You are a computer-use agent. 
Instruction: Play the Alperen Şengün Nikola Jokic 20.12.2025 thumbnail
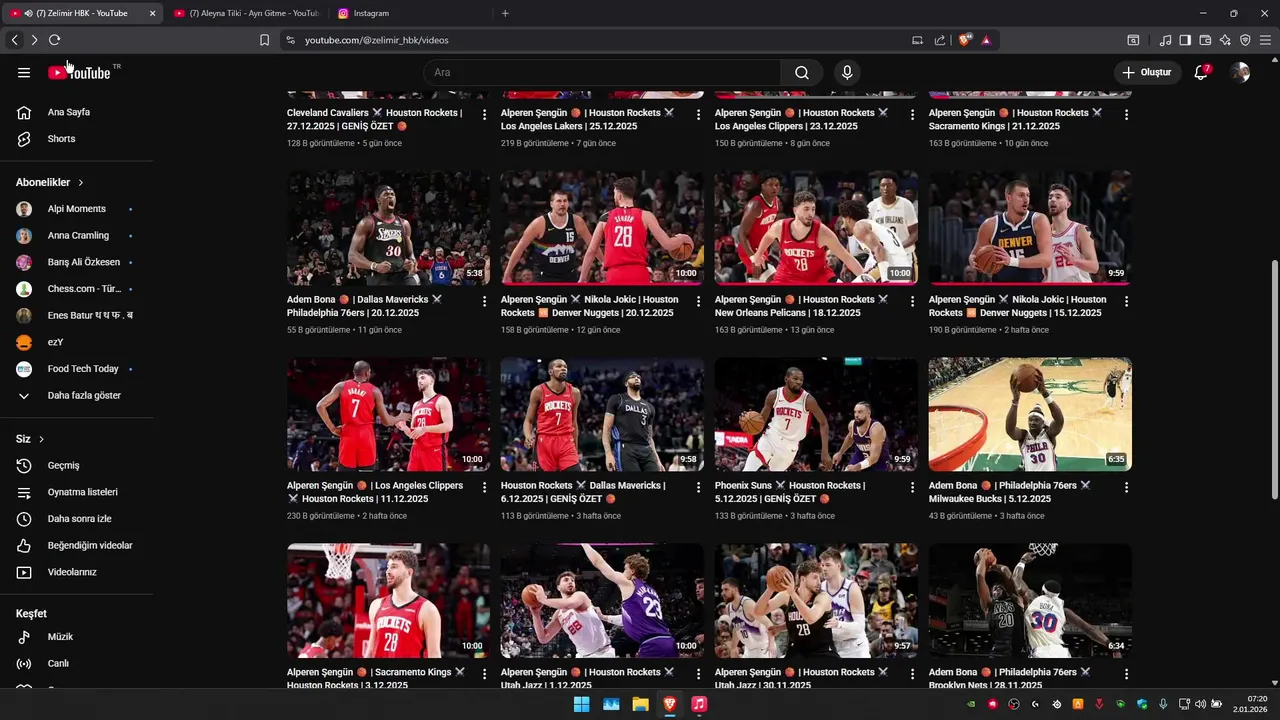602,228
